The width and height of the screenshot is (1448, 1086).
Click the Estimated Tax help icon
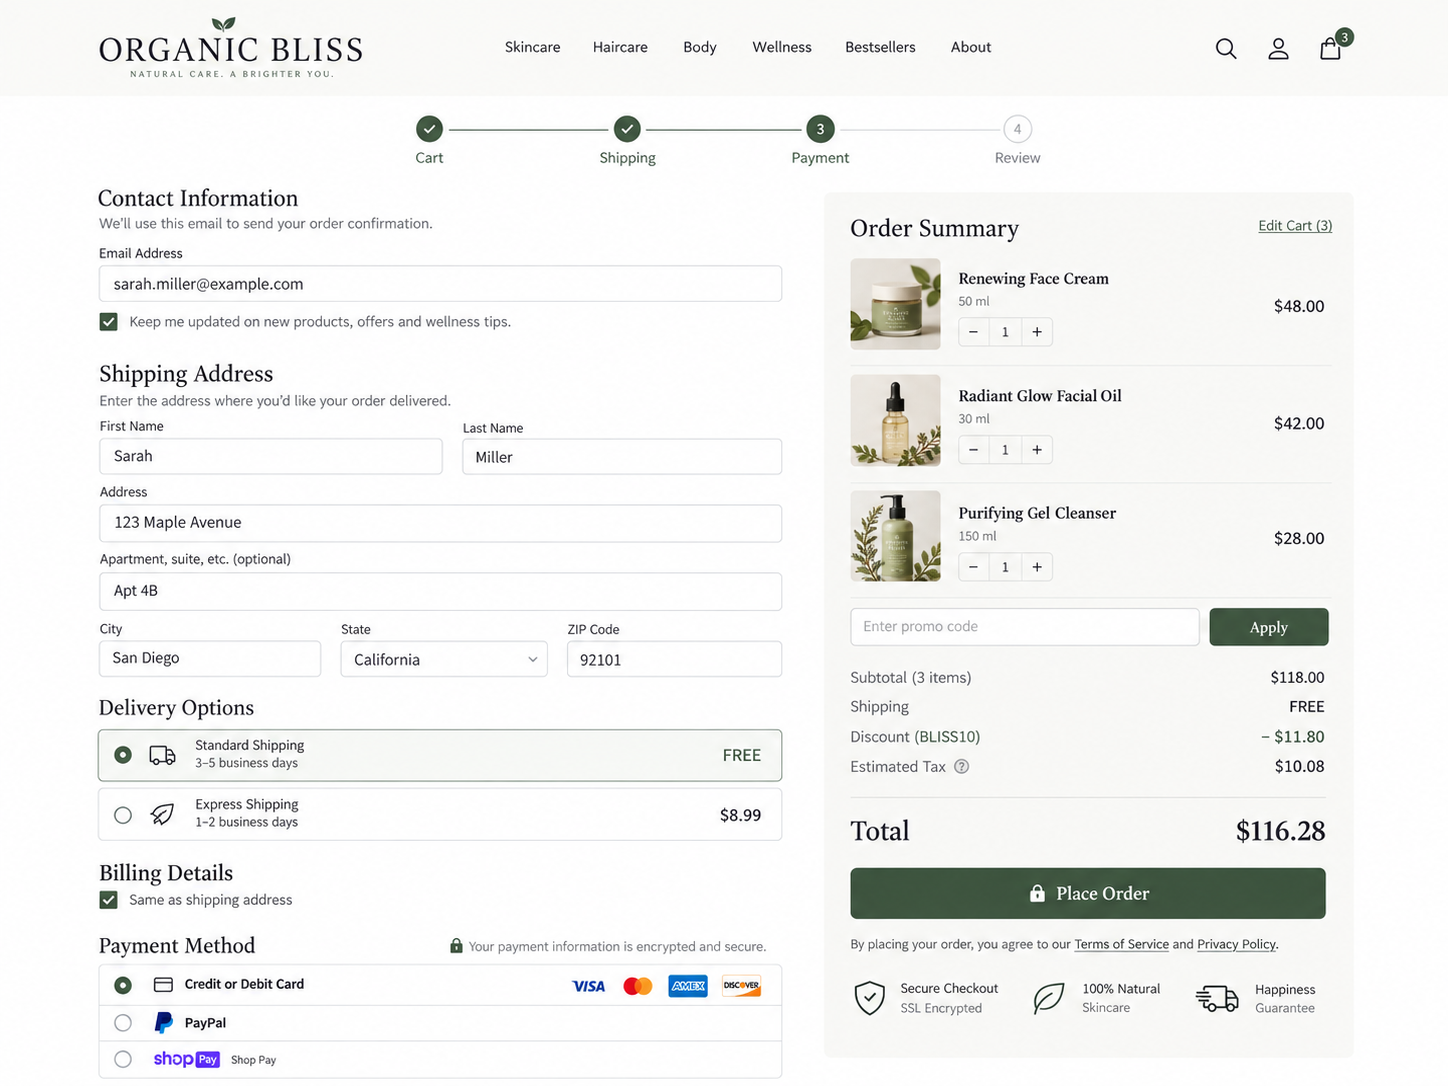961,767
